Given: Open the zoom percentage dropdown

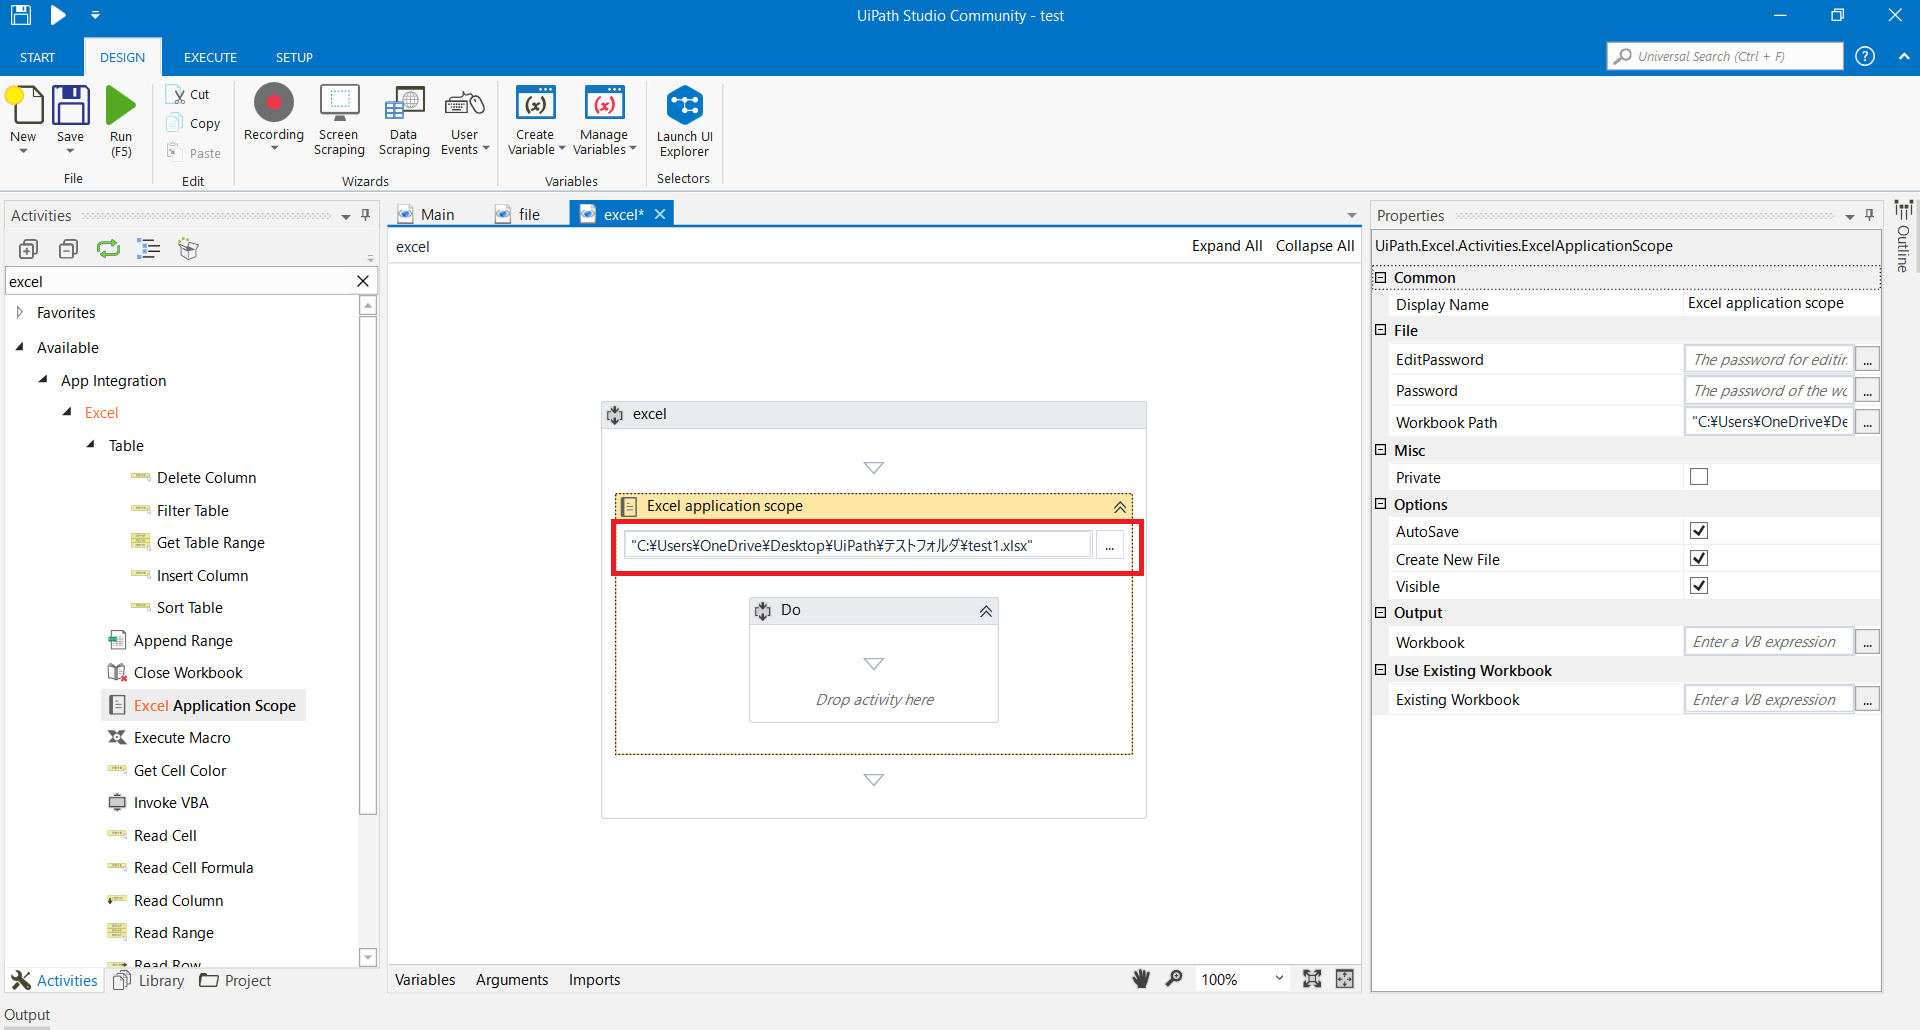Looking at the screenshot, I should tap(1279, 979).
